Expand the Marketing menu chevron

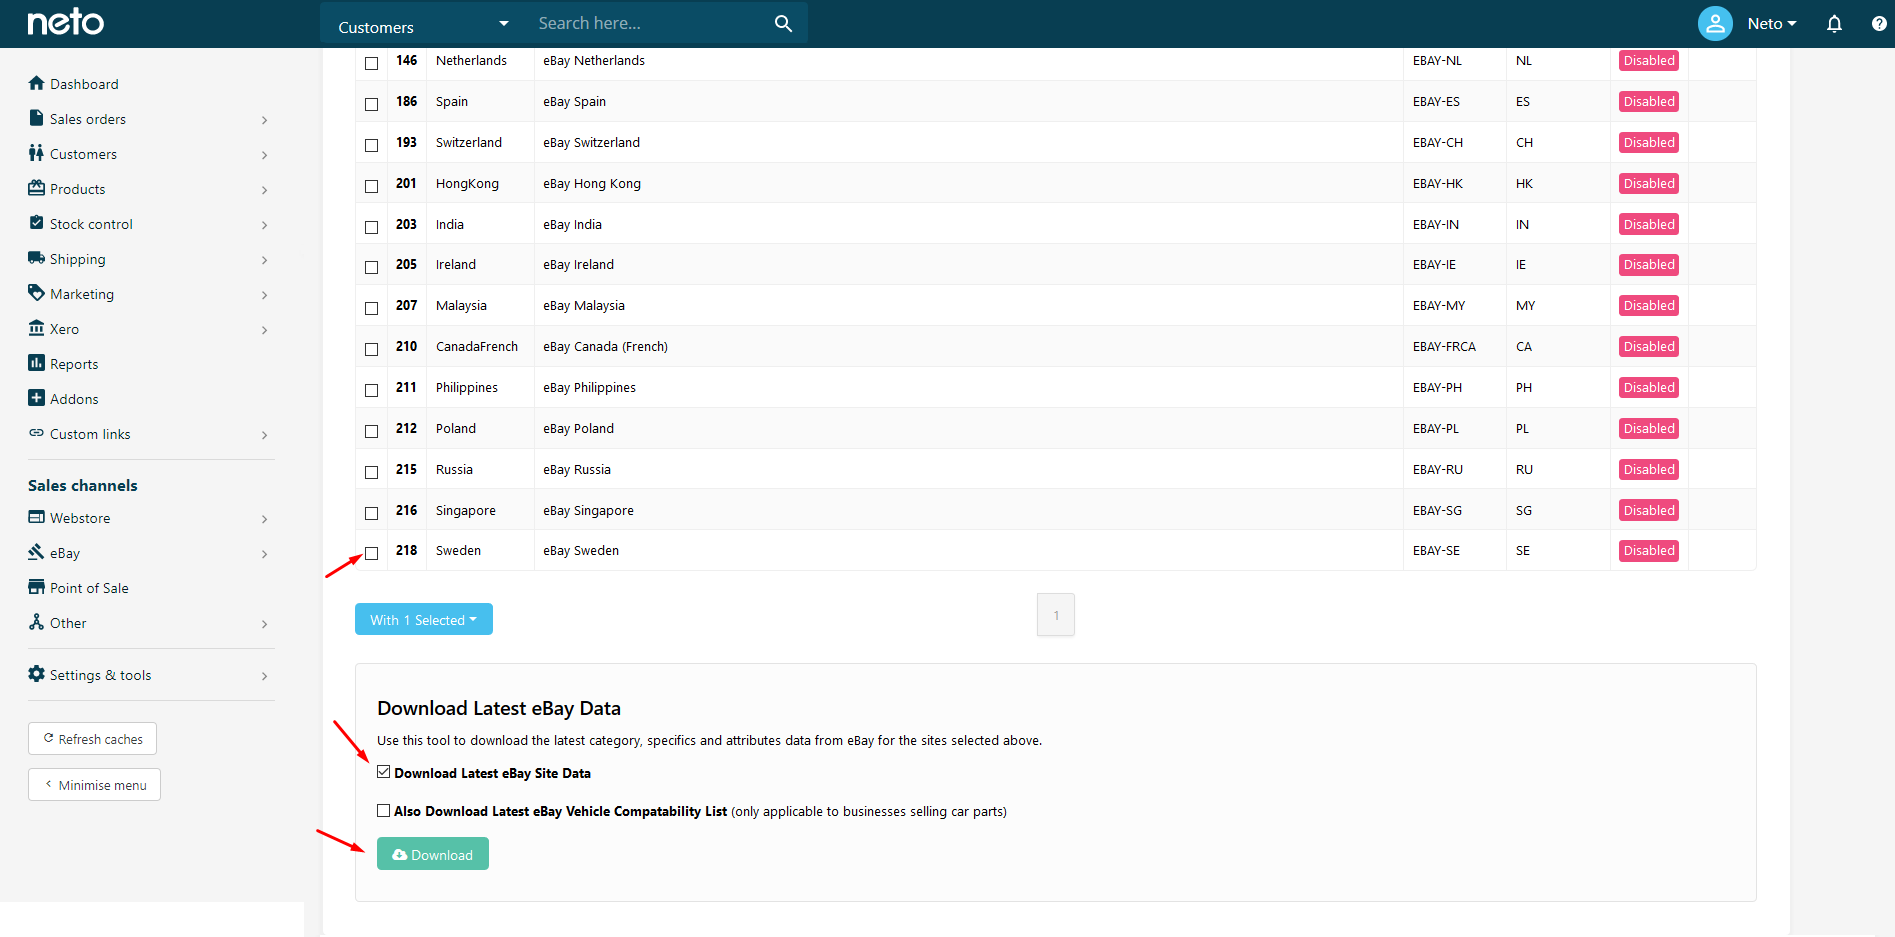[x=264, y=295]
